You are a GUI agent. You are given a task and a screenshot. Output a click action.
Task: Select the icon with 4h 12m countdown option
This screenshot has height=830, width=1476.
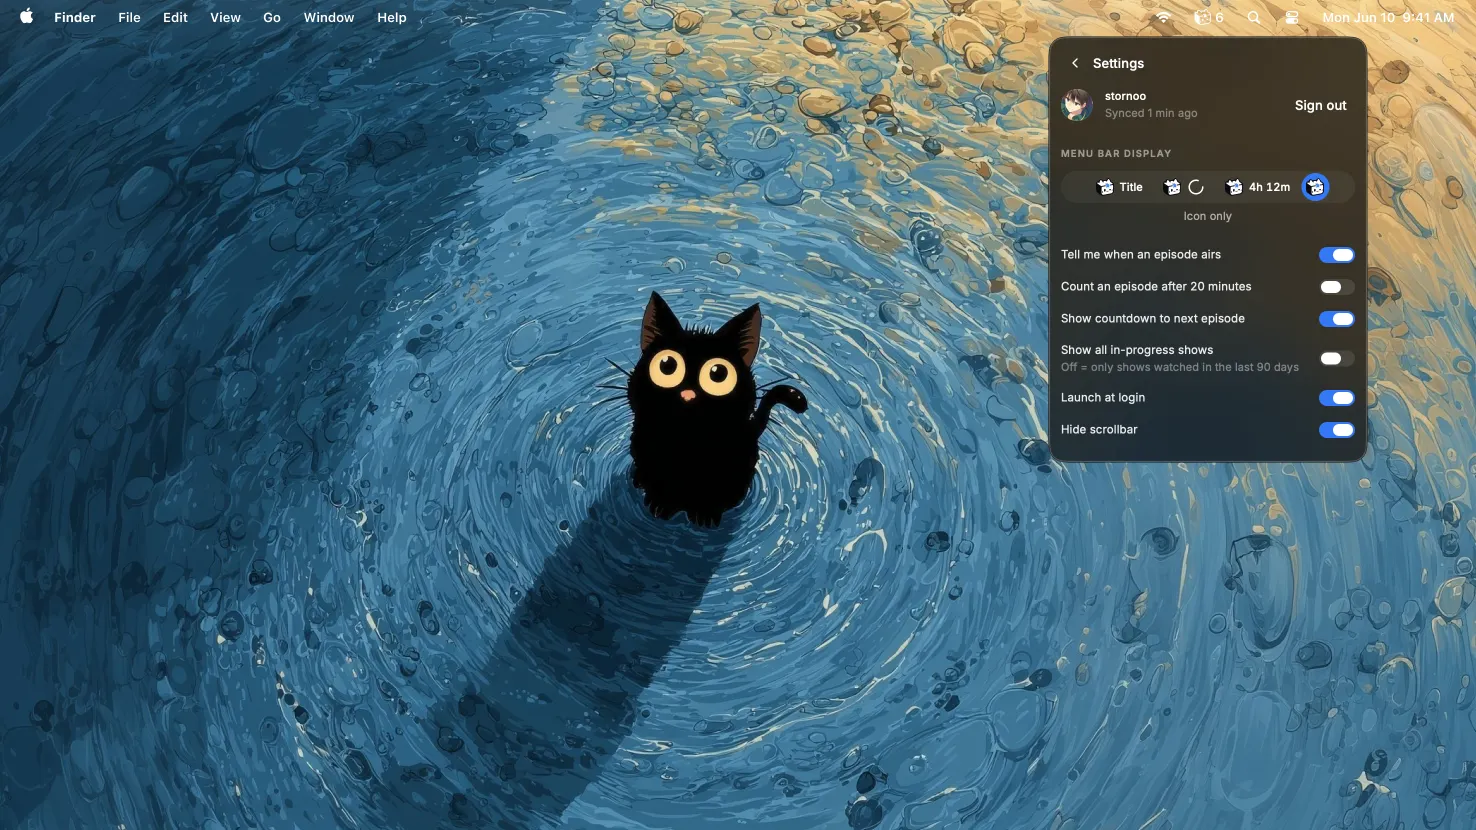coord(1258,187)
